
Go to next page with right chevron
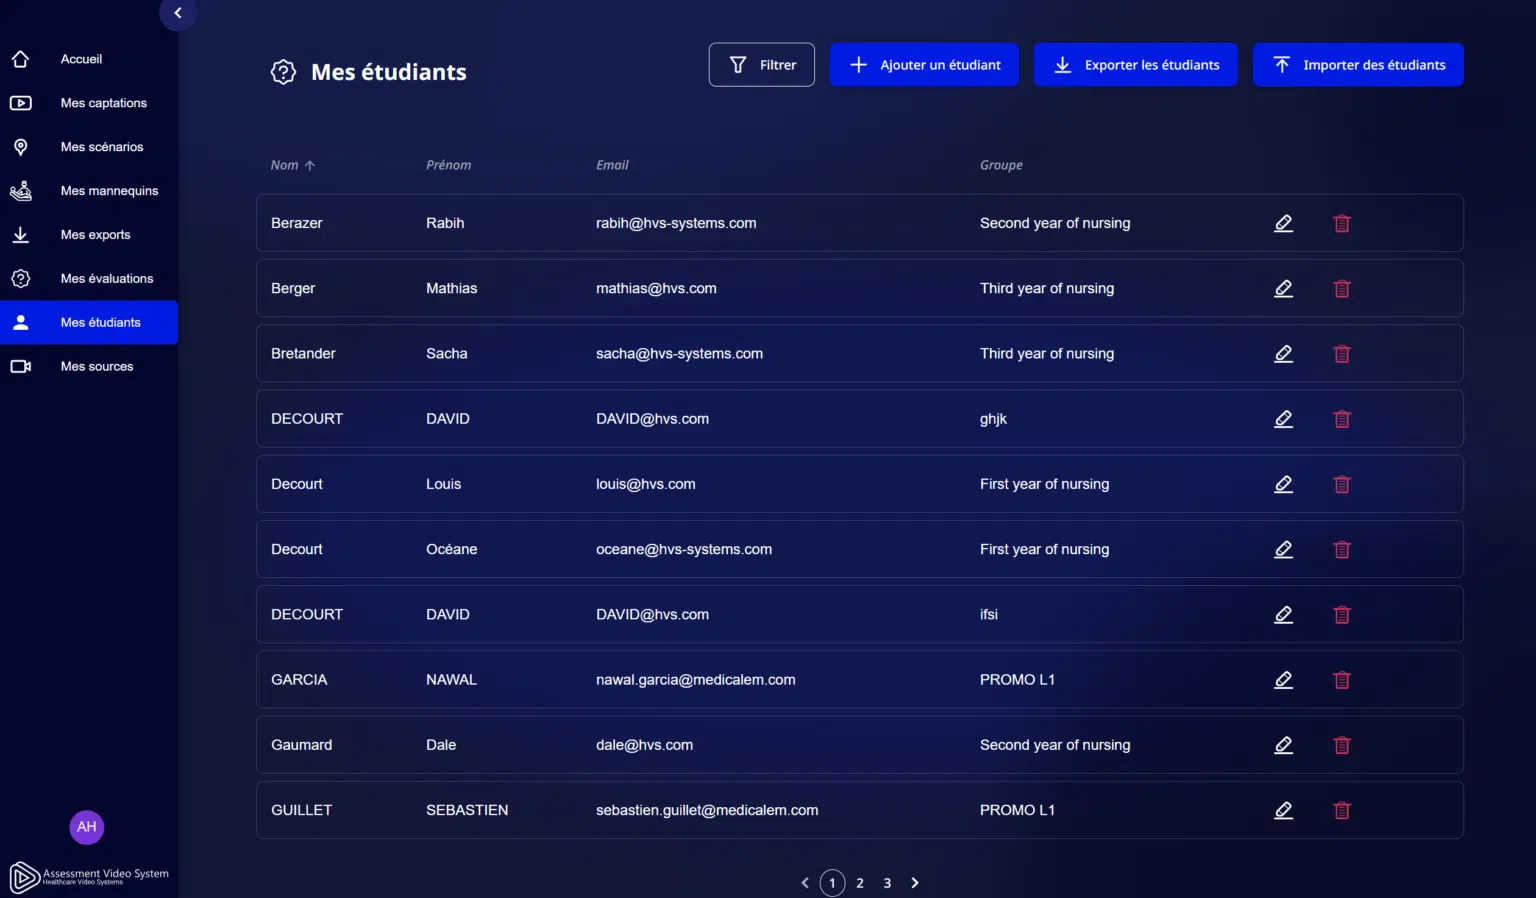tap(914, 883)
